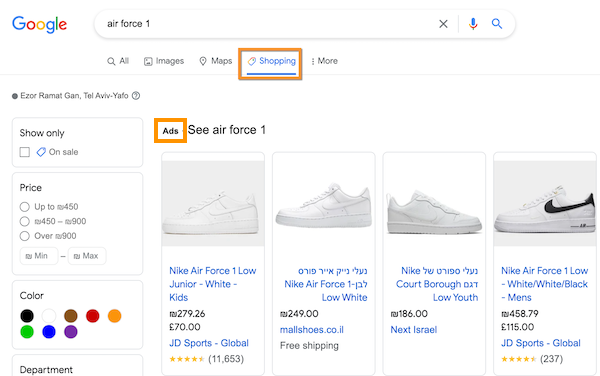Filter by green color swatch
The width and height of the screenshot is (600, 376).
(27, 332)
